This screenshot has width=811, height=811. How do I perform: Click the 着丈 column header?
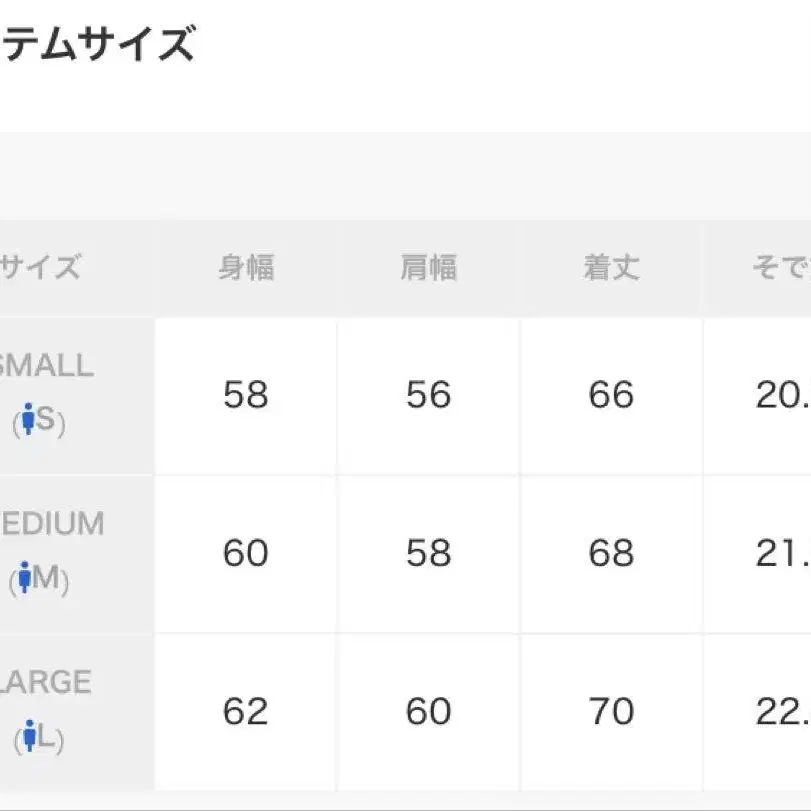coord(611,268)
